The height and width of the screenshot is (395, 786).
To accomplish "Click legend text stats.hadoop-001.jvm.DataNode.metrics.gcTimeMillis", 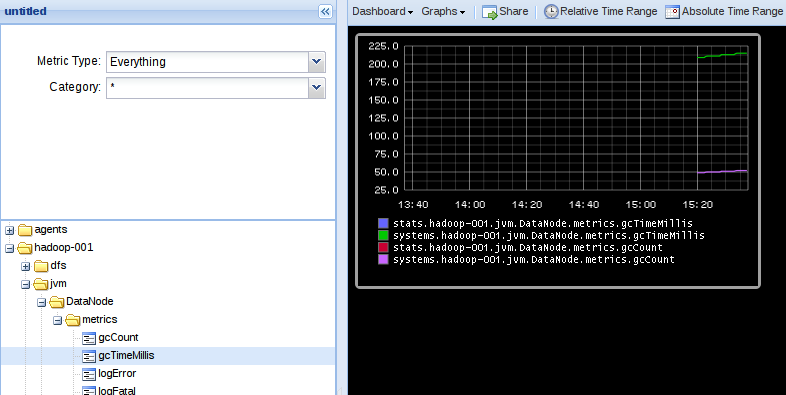I will click(543, 224).
